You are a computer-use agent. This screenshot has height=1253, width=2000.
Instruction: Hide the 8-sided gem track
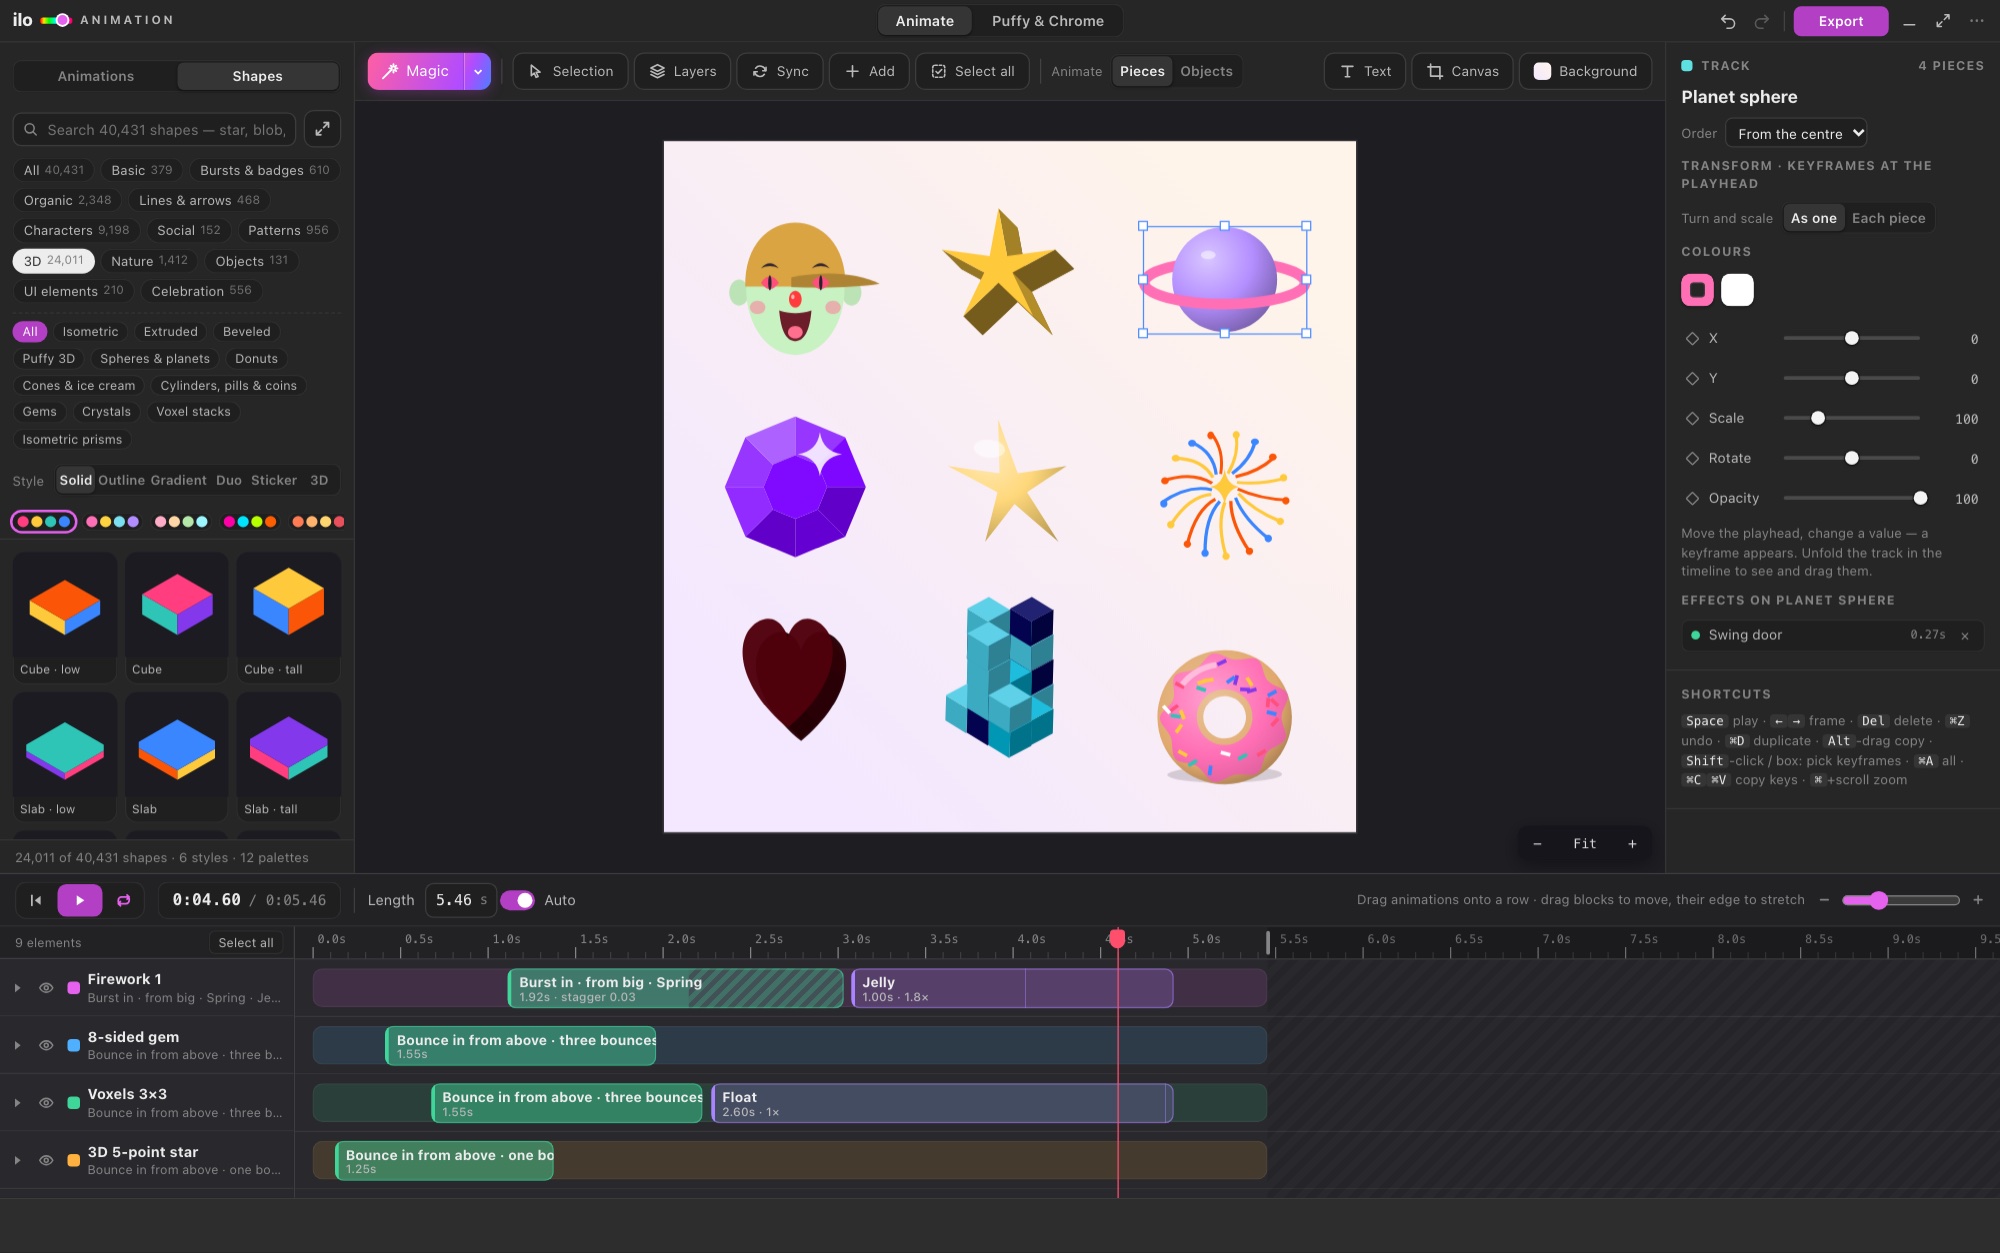pos(46,1046)
